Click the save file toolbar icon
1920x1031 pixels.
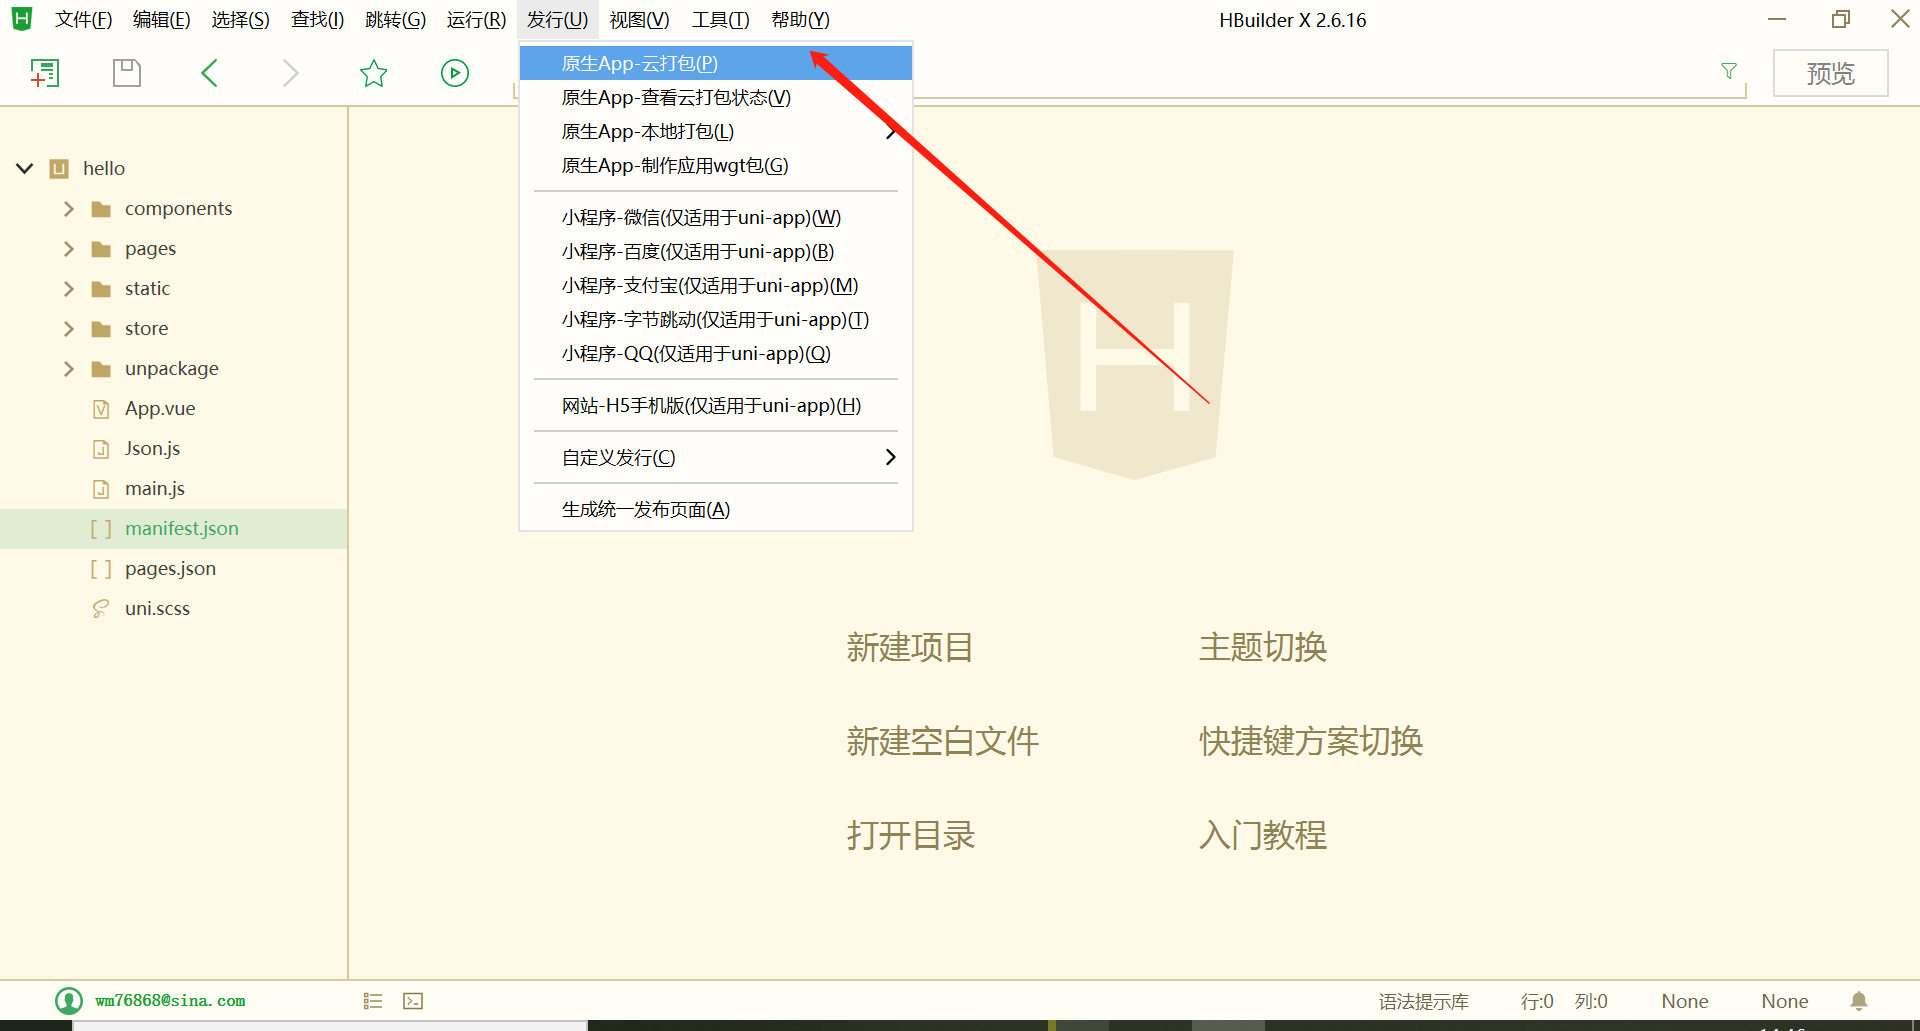tap(127, 73)
